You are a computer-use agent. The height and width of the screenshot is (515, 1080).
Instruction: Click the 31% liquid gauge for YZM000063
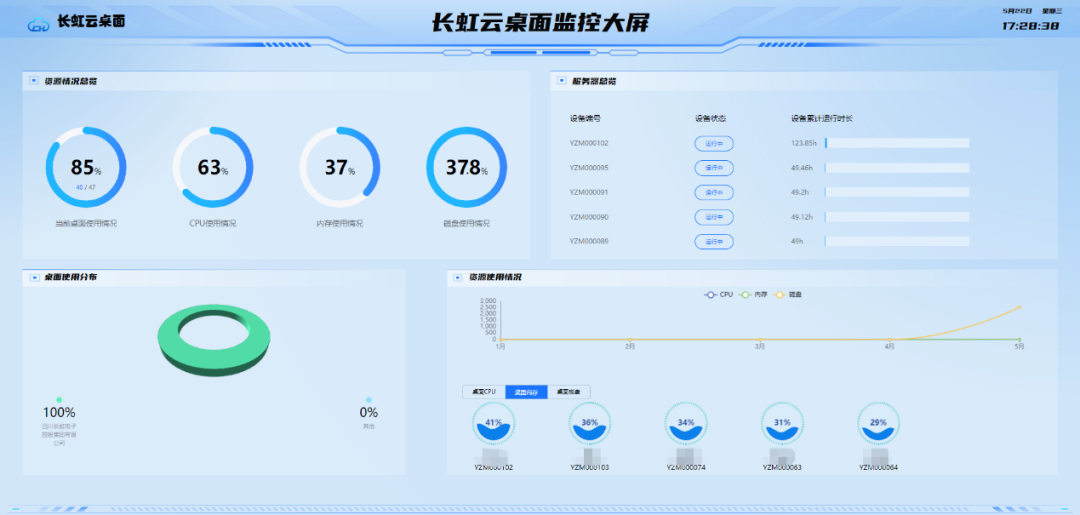tap(782, 424)
